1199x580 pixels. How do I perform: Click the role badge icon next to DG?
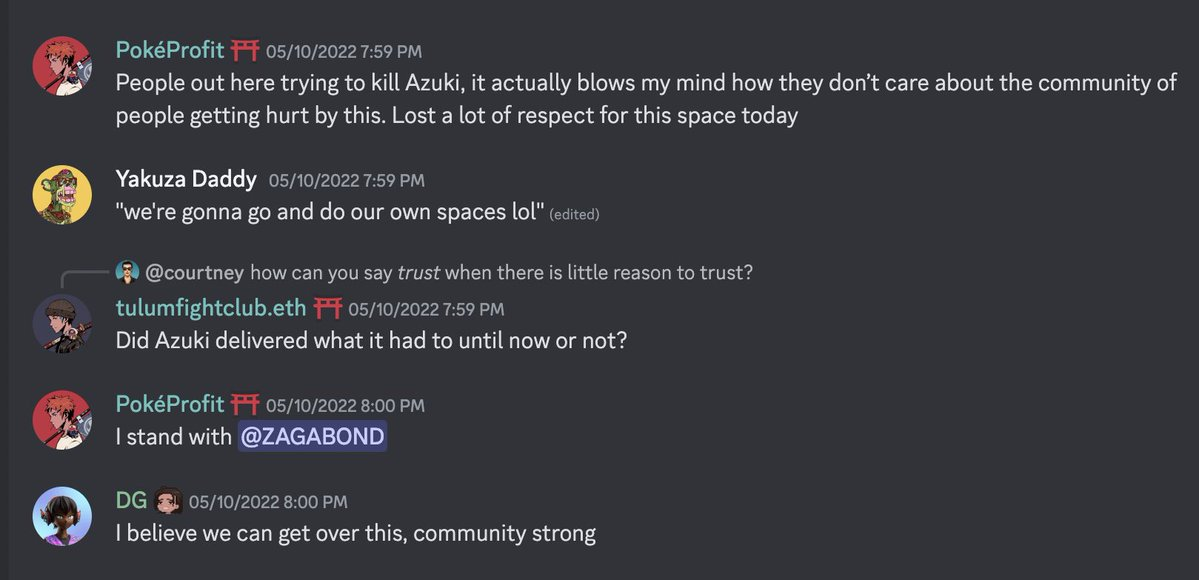[168, 500]
